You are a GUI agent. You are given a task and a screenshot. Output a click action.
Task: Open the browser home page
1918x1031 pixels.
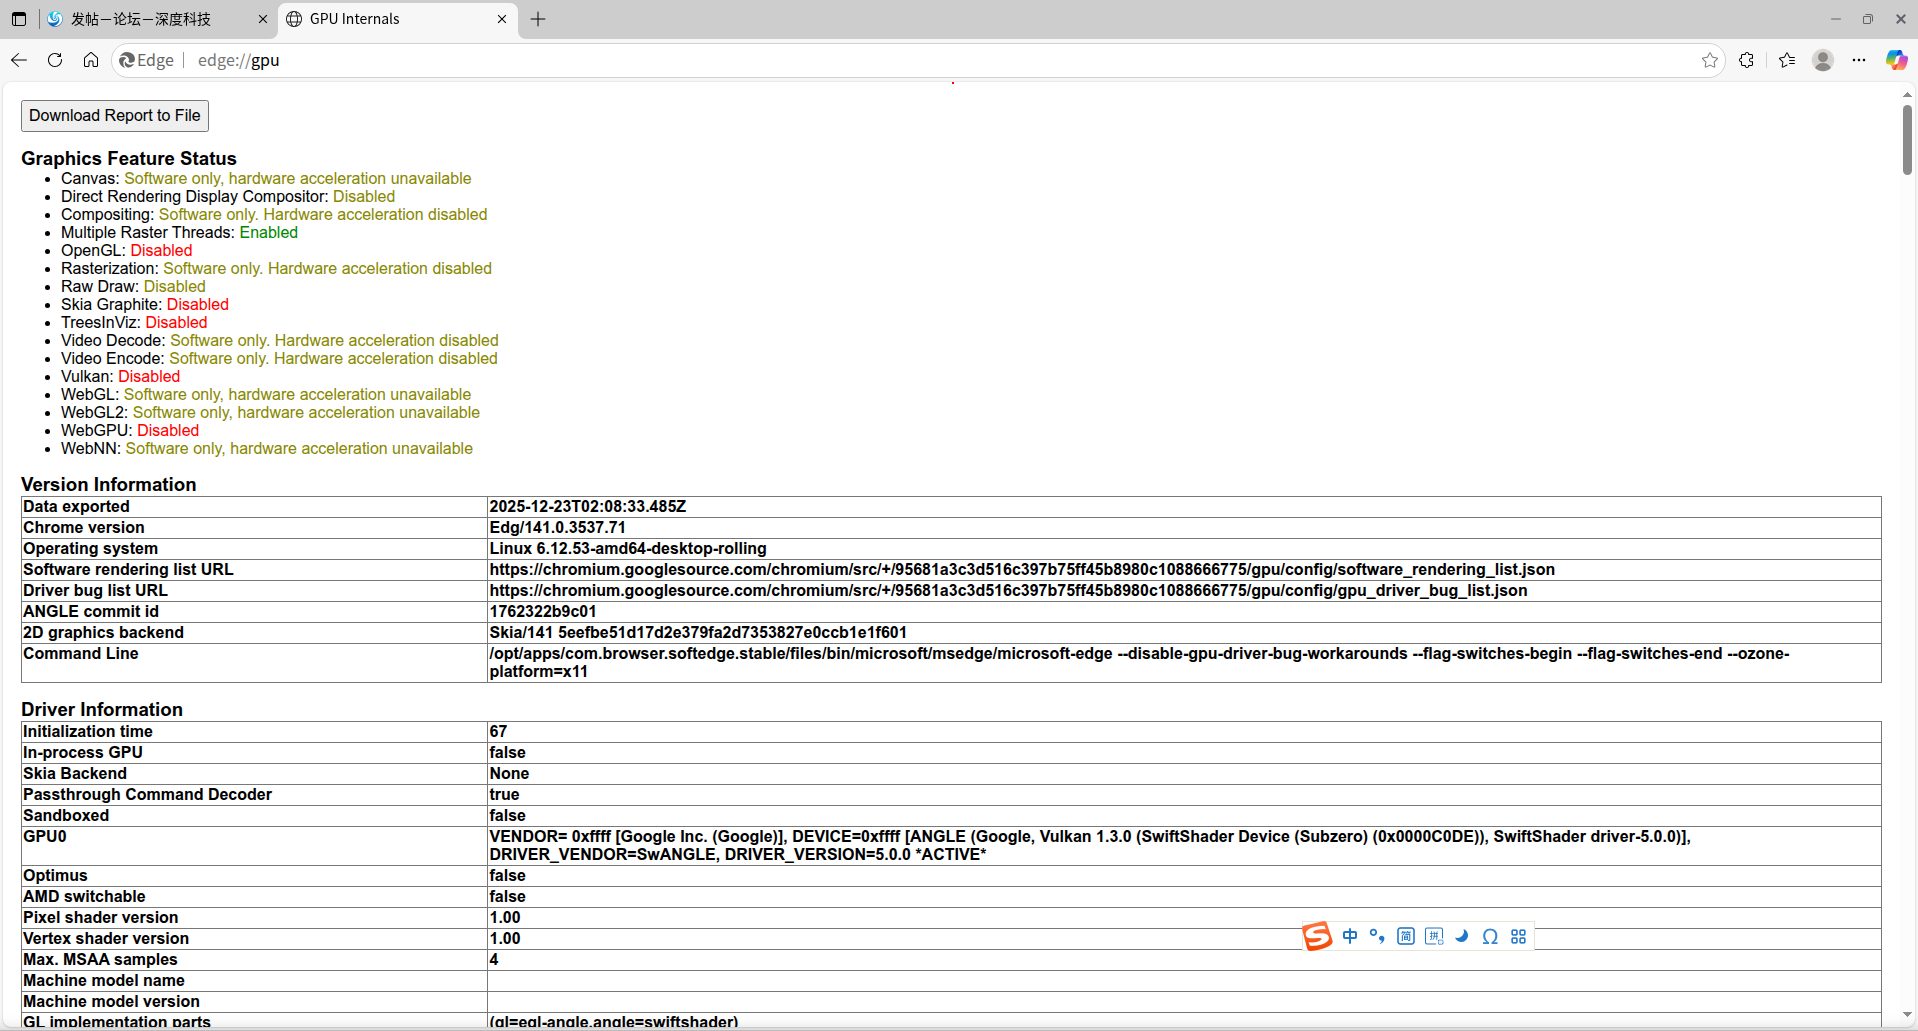coord(91,60)
